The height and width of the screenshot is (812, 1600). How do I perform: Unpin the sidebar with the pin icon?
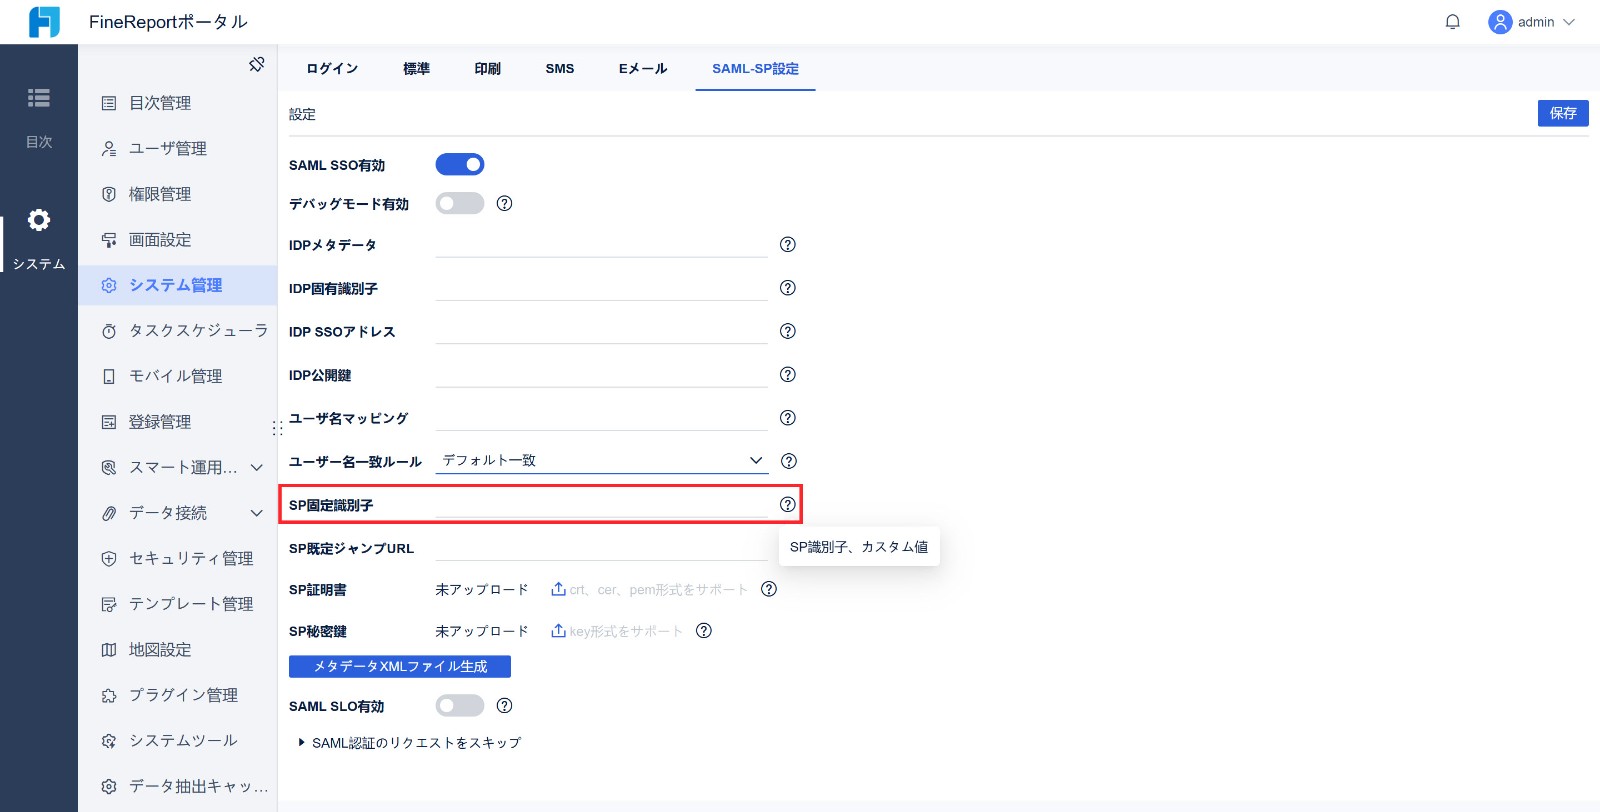point(257,64)
